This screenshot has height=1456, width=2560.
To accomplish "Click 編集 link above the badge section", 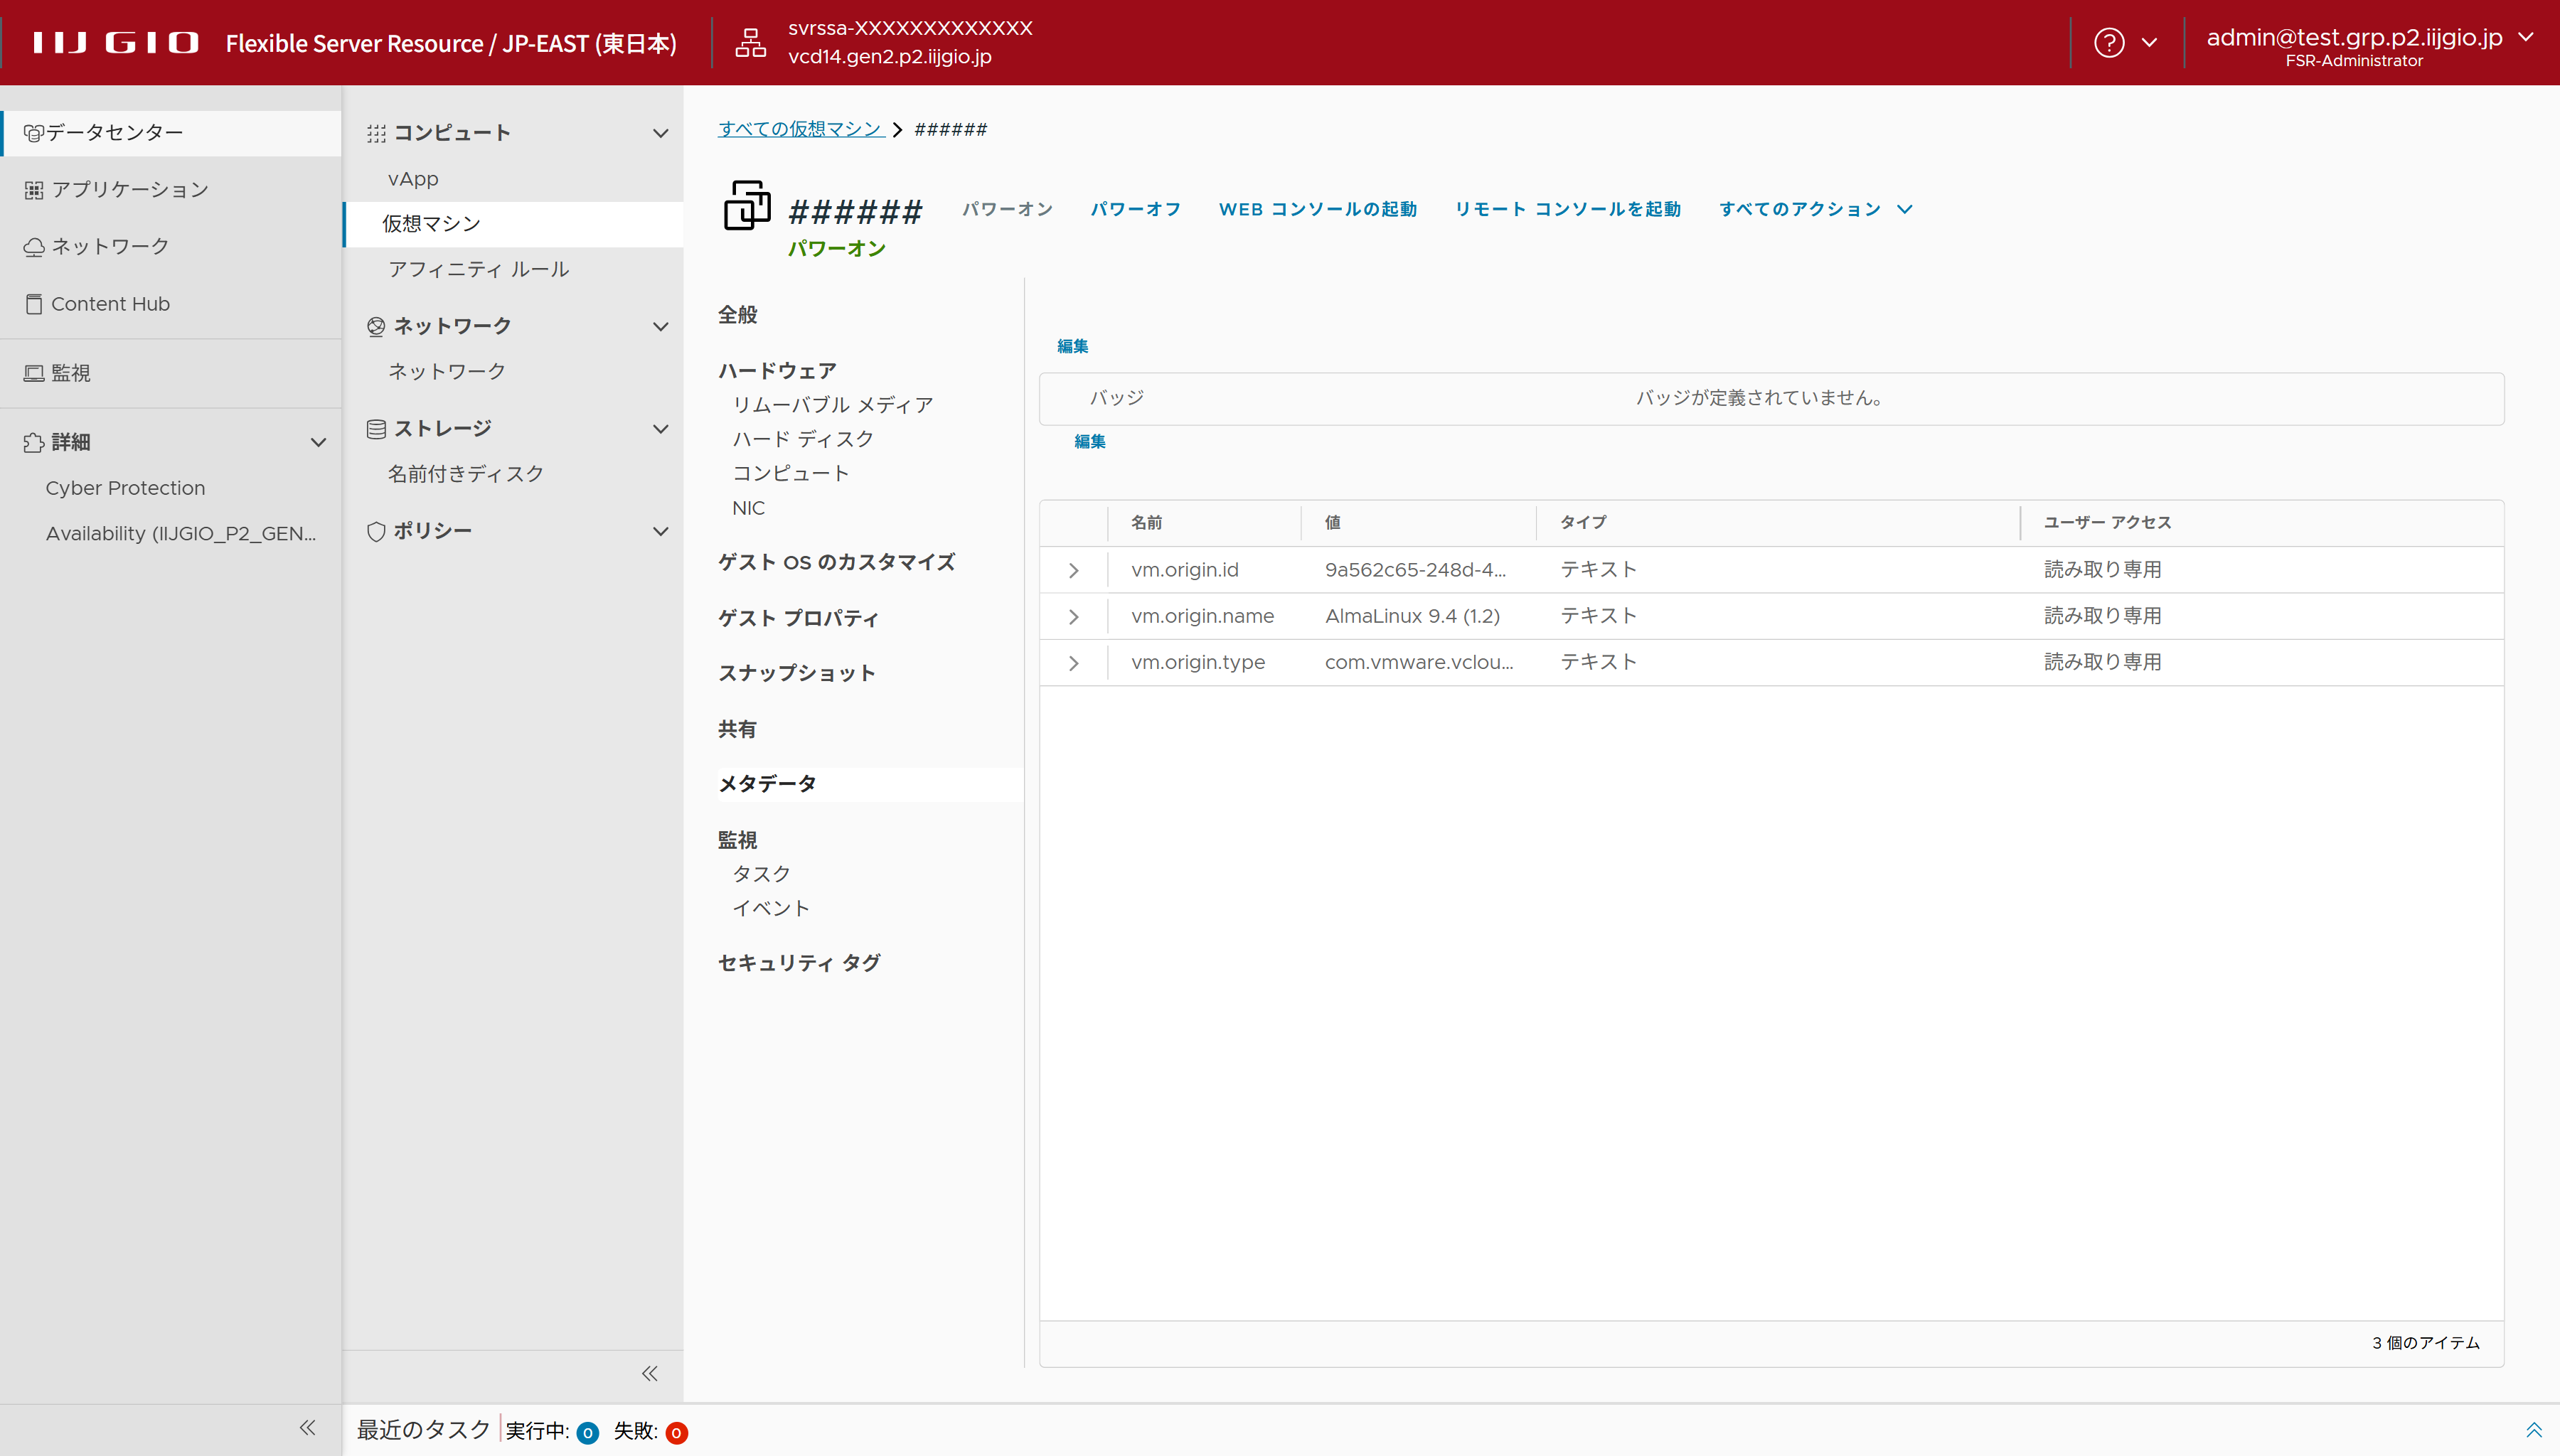I will coord(1072,346).
